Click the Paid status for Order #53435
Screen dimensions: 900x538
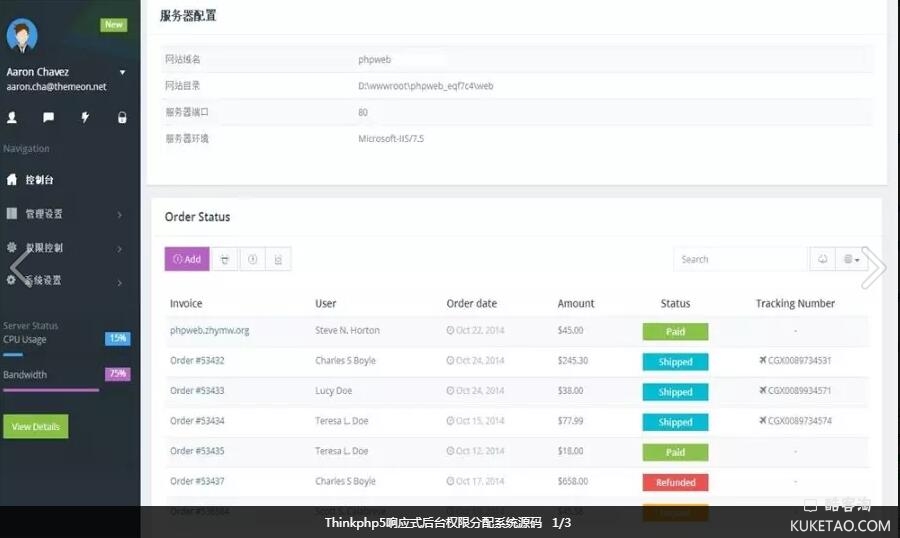[675, 452]
